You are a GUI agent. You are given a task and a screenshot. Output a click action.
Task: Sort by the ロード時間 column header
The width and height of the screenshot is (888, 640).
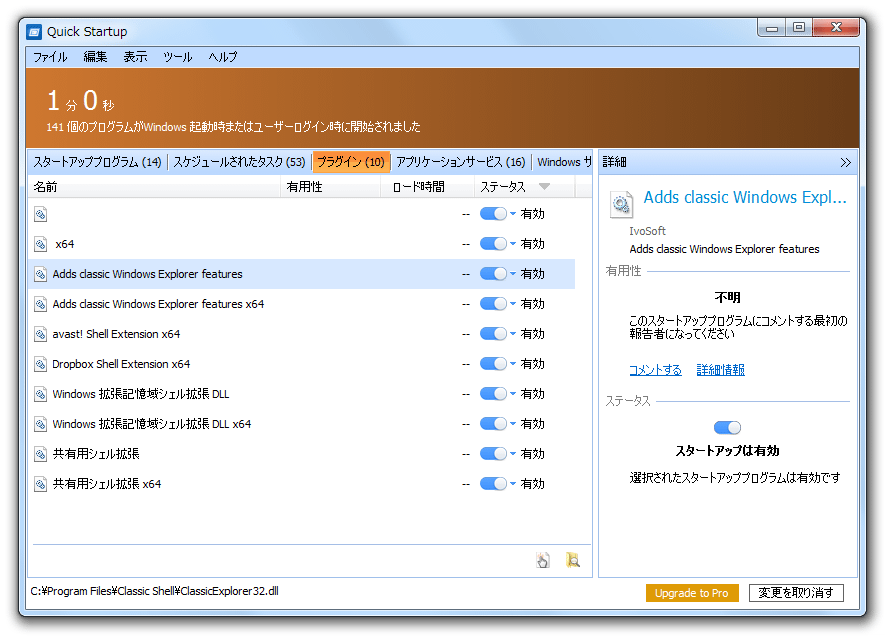click(428, 187)
